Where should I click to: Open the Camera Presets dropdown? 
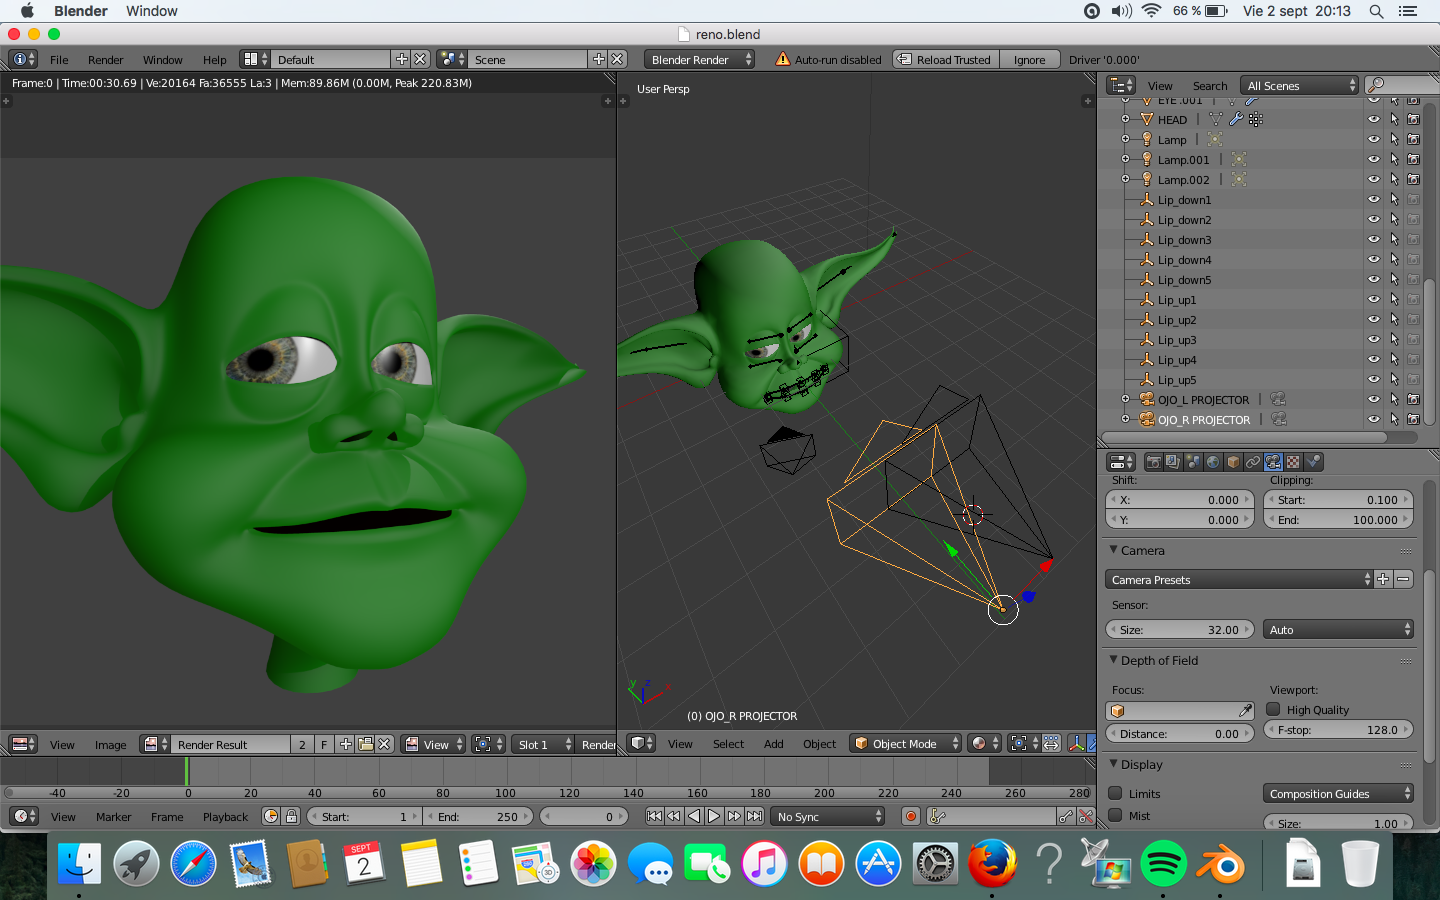coord(1239,579)
